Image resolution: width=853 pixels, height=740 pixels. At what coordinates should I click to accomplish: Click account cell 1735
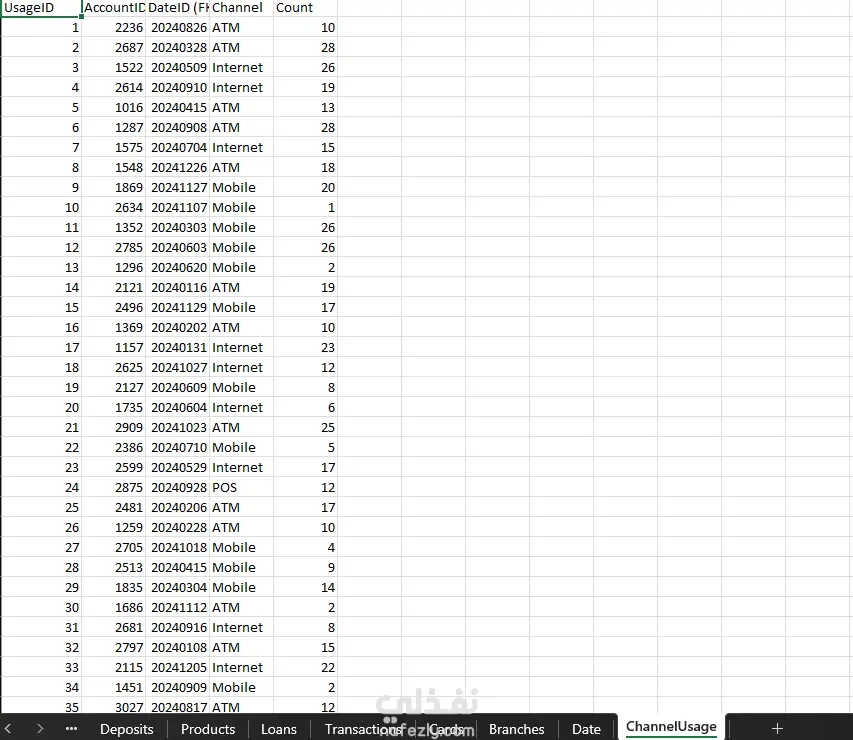tap(114, 408)
